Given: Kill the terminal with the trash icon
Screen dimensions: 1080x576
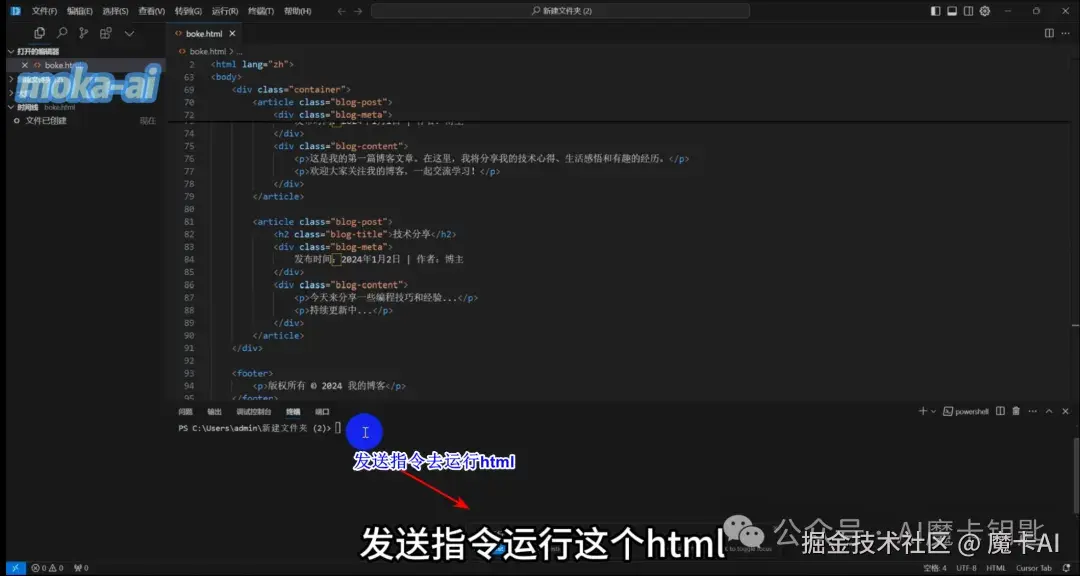Looking at the screenshot, I should (1016, 411).
